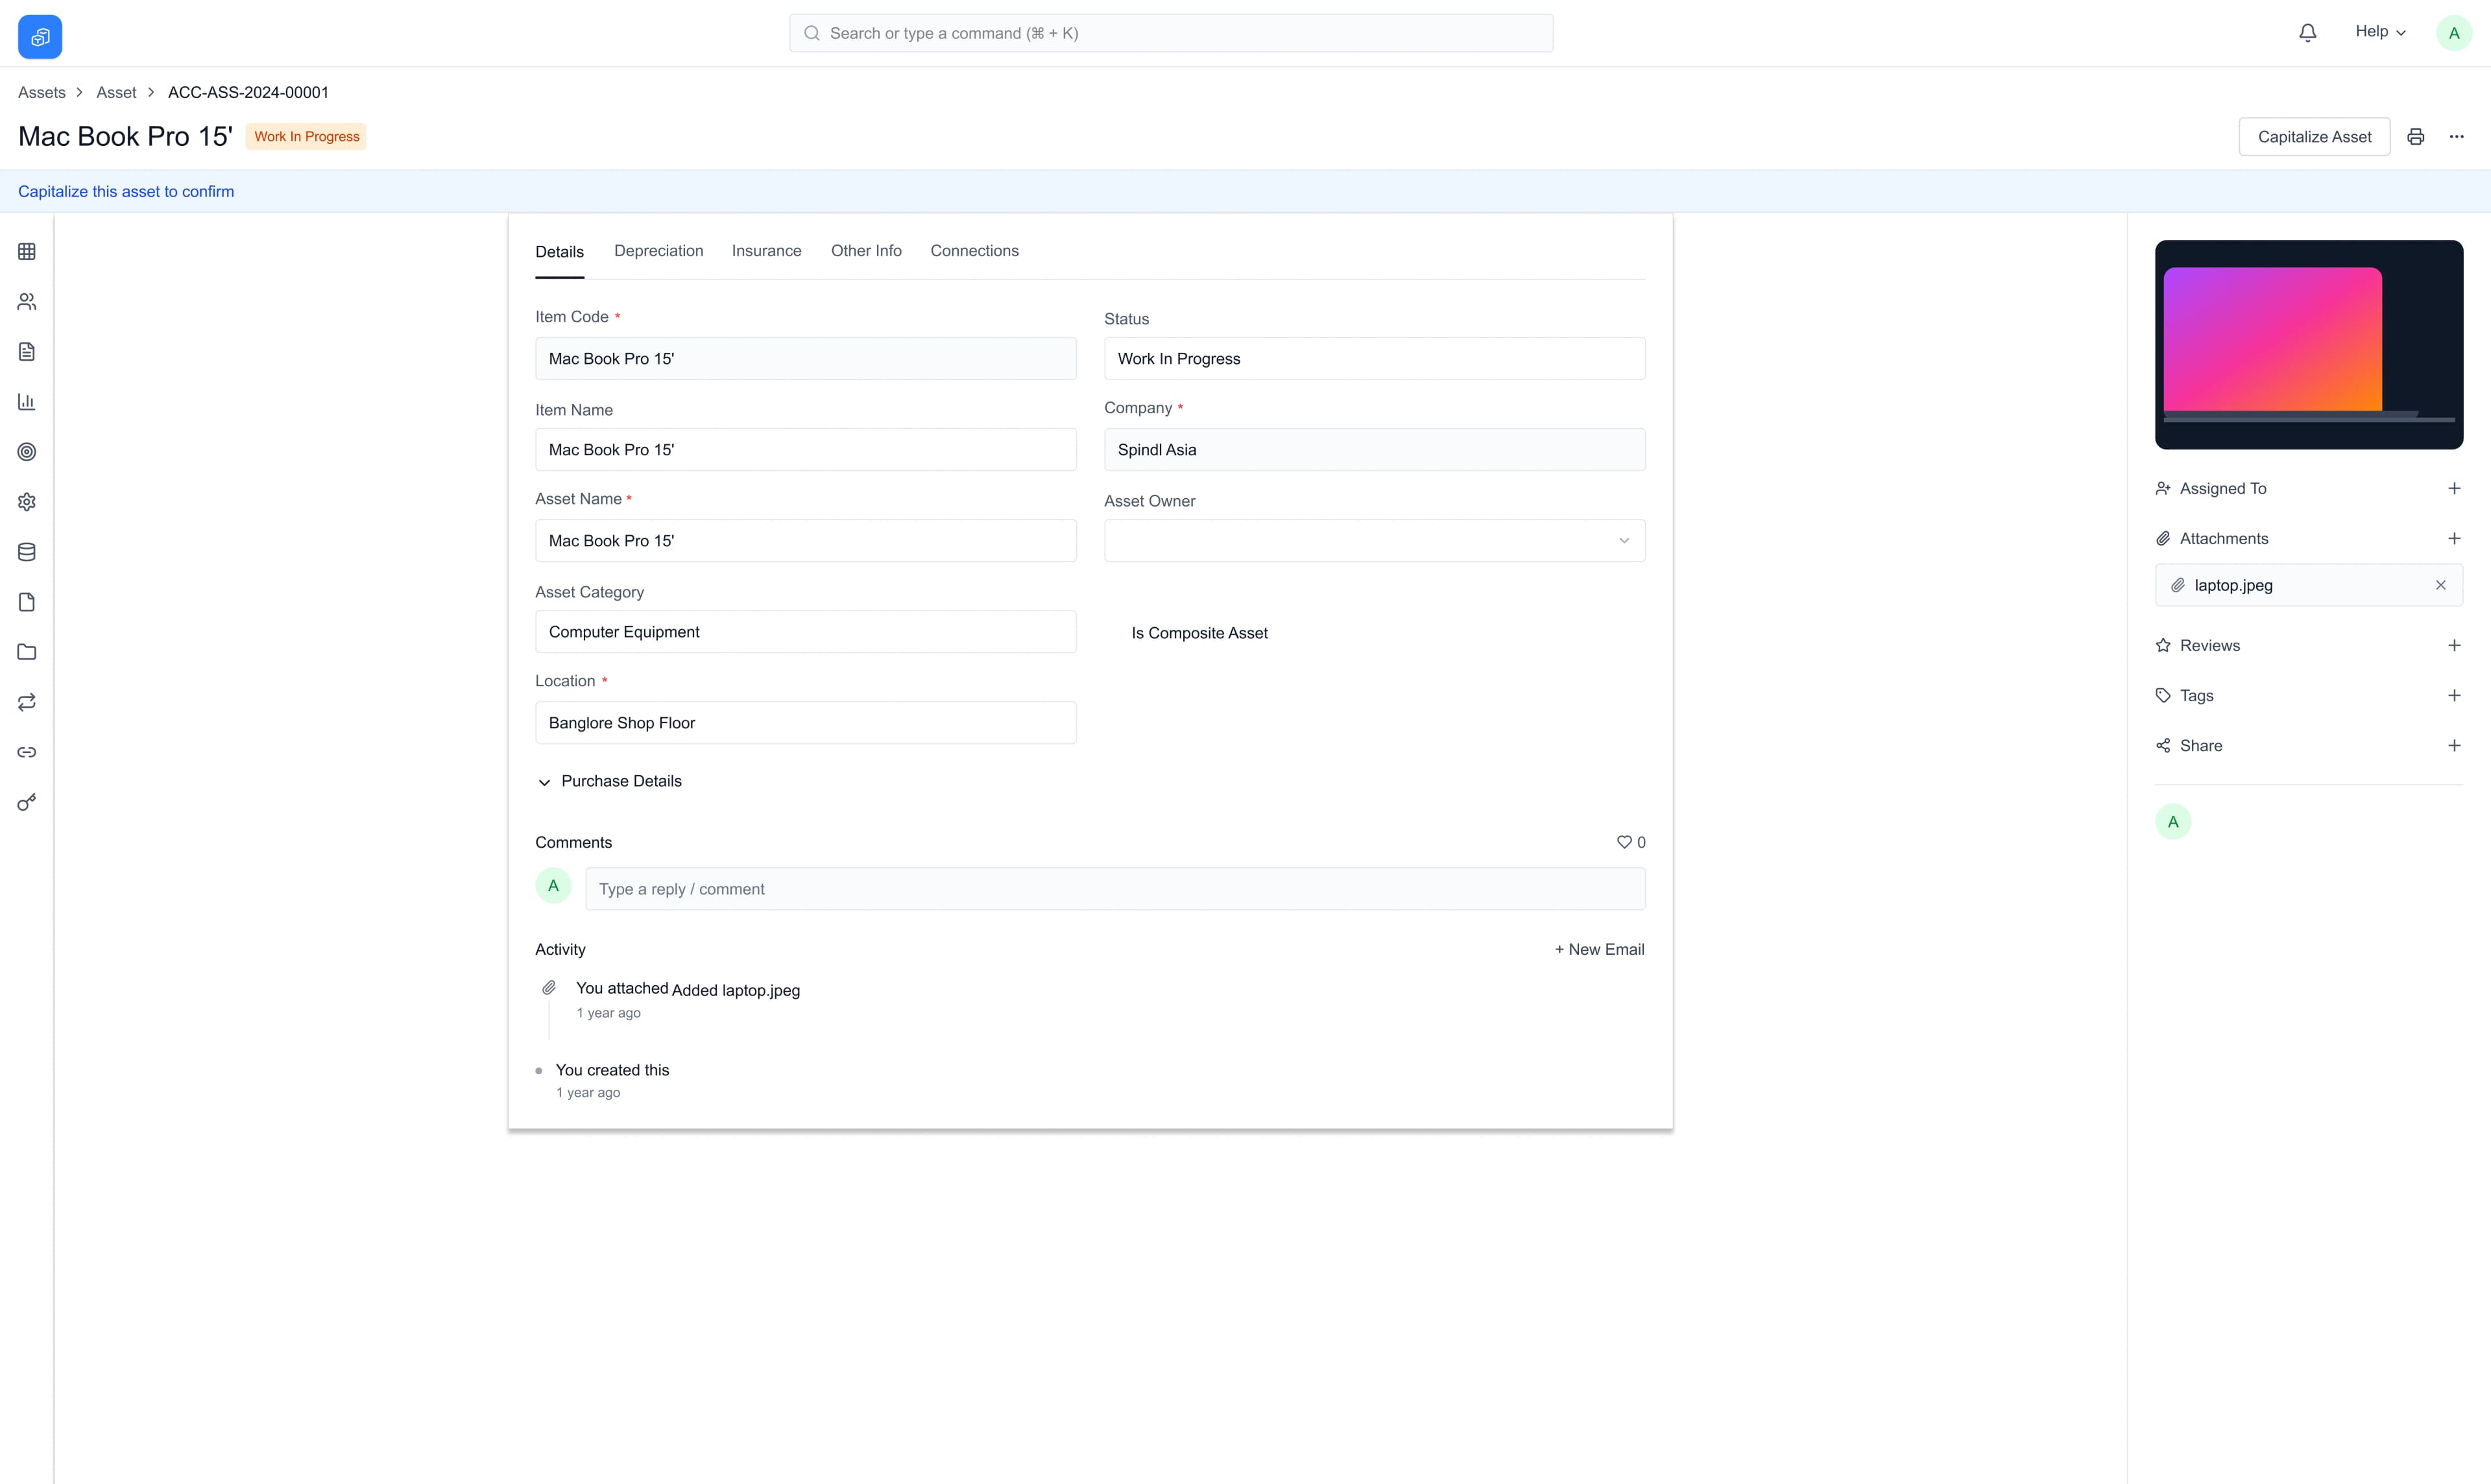Select the database sidebar icon
Viewport: 2491px width, 1484px height.
(x=26, y=551)
